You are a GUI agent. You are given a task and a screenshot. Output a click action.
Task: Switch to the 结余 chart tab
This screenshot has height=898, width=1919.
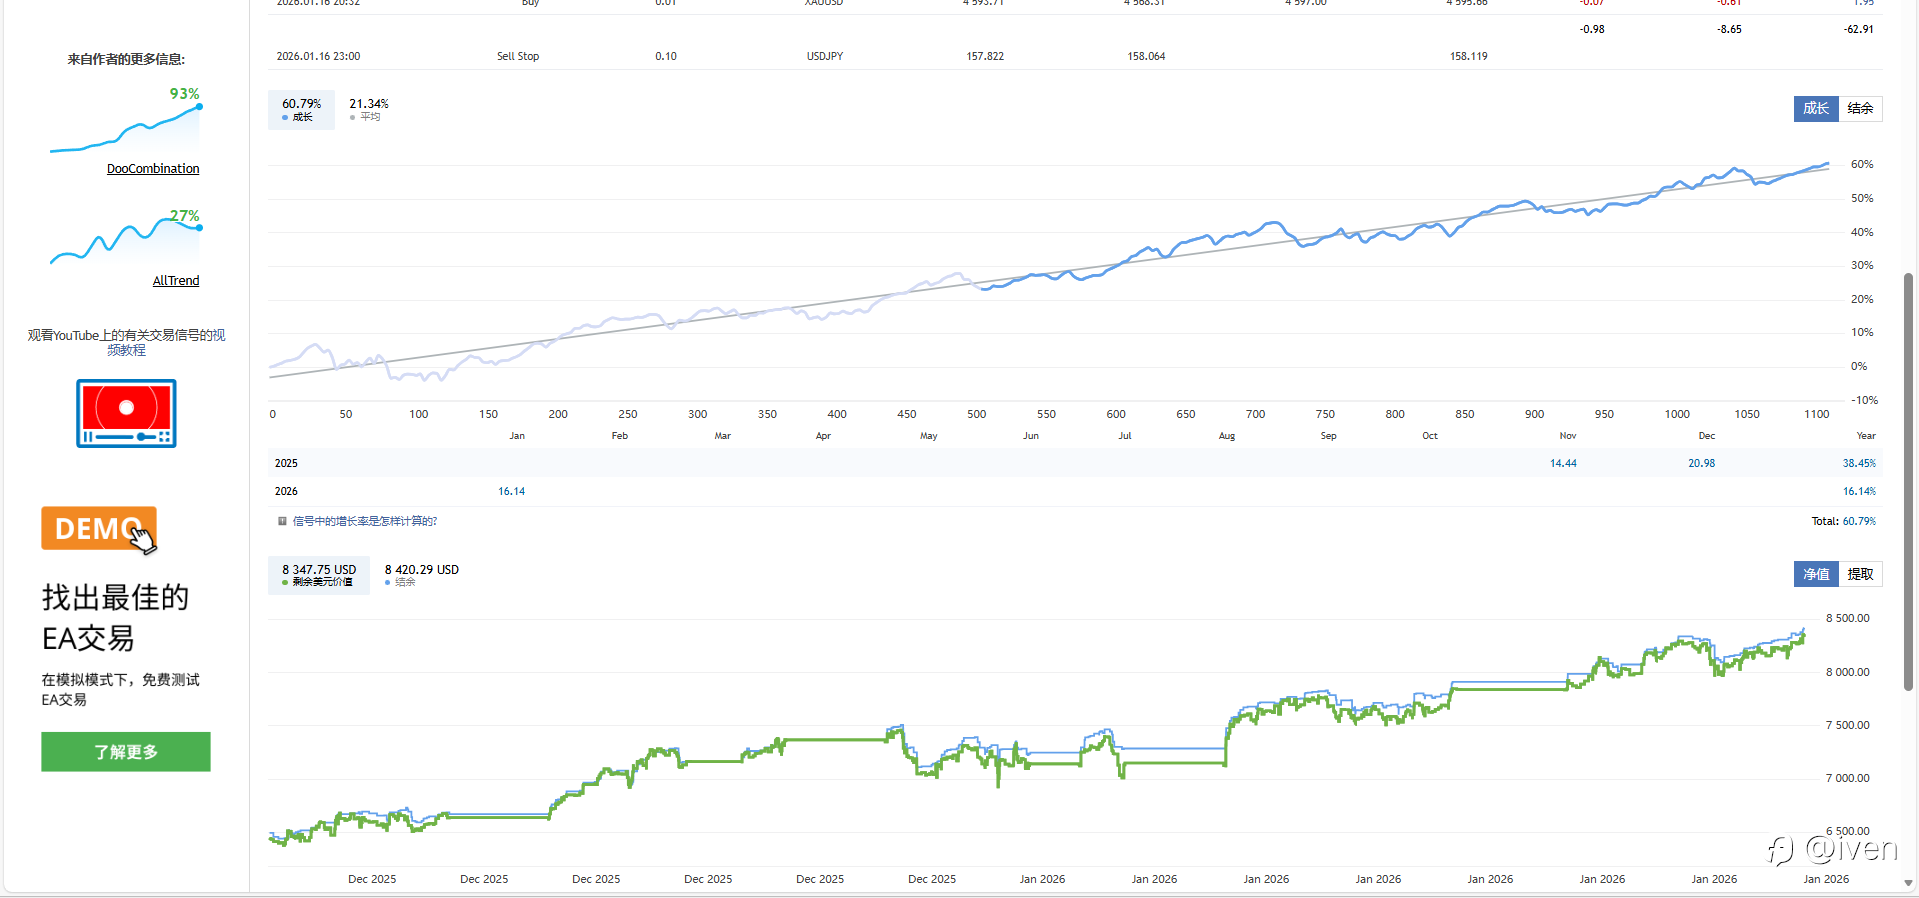[1860, 109]
